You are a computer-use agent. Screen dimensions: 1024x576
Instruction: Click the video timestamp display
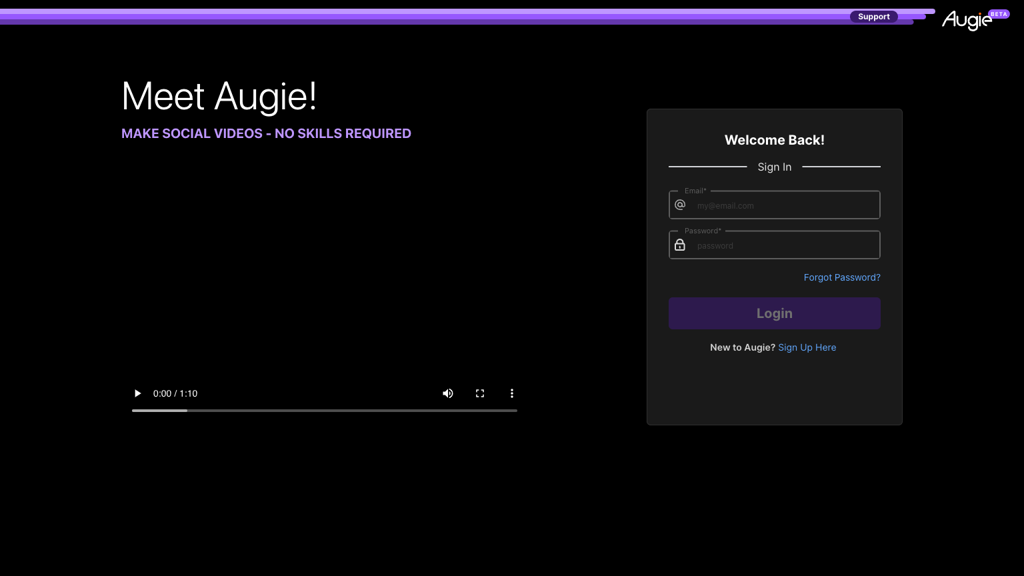[x=176, y=393]
